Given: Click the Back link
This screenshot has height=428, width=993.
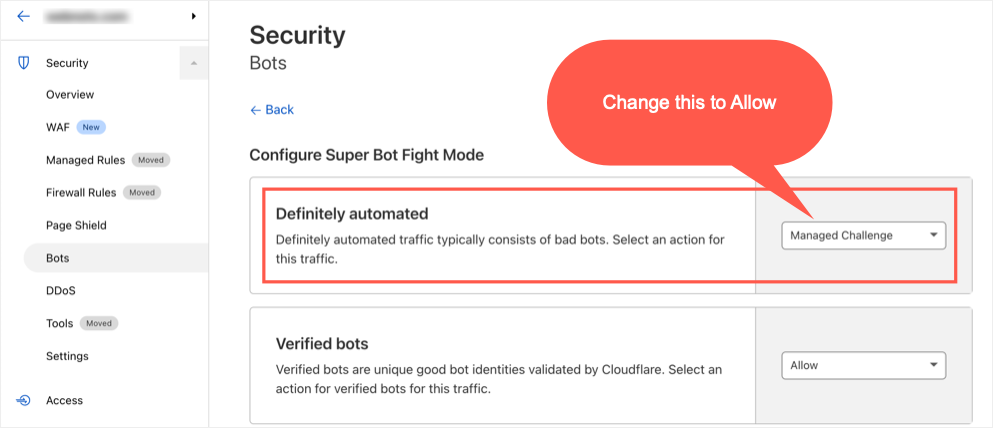Looking at the screenshot, I should pos(272,110).
